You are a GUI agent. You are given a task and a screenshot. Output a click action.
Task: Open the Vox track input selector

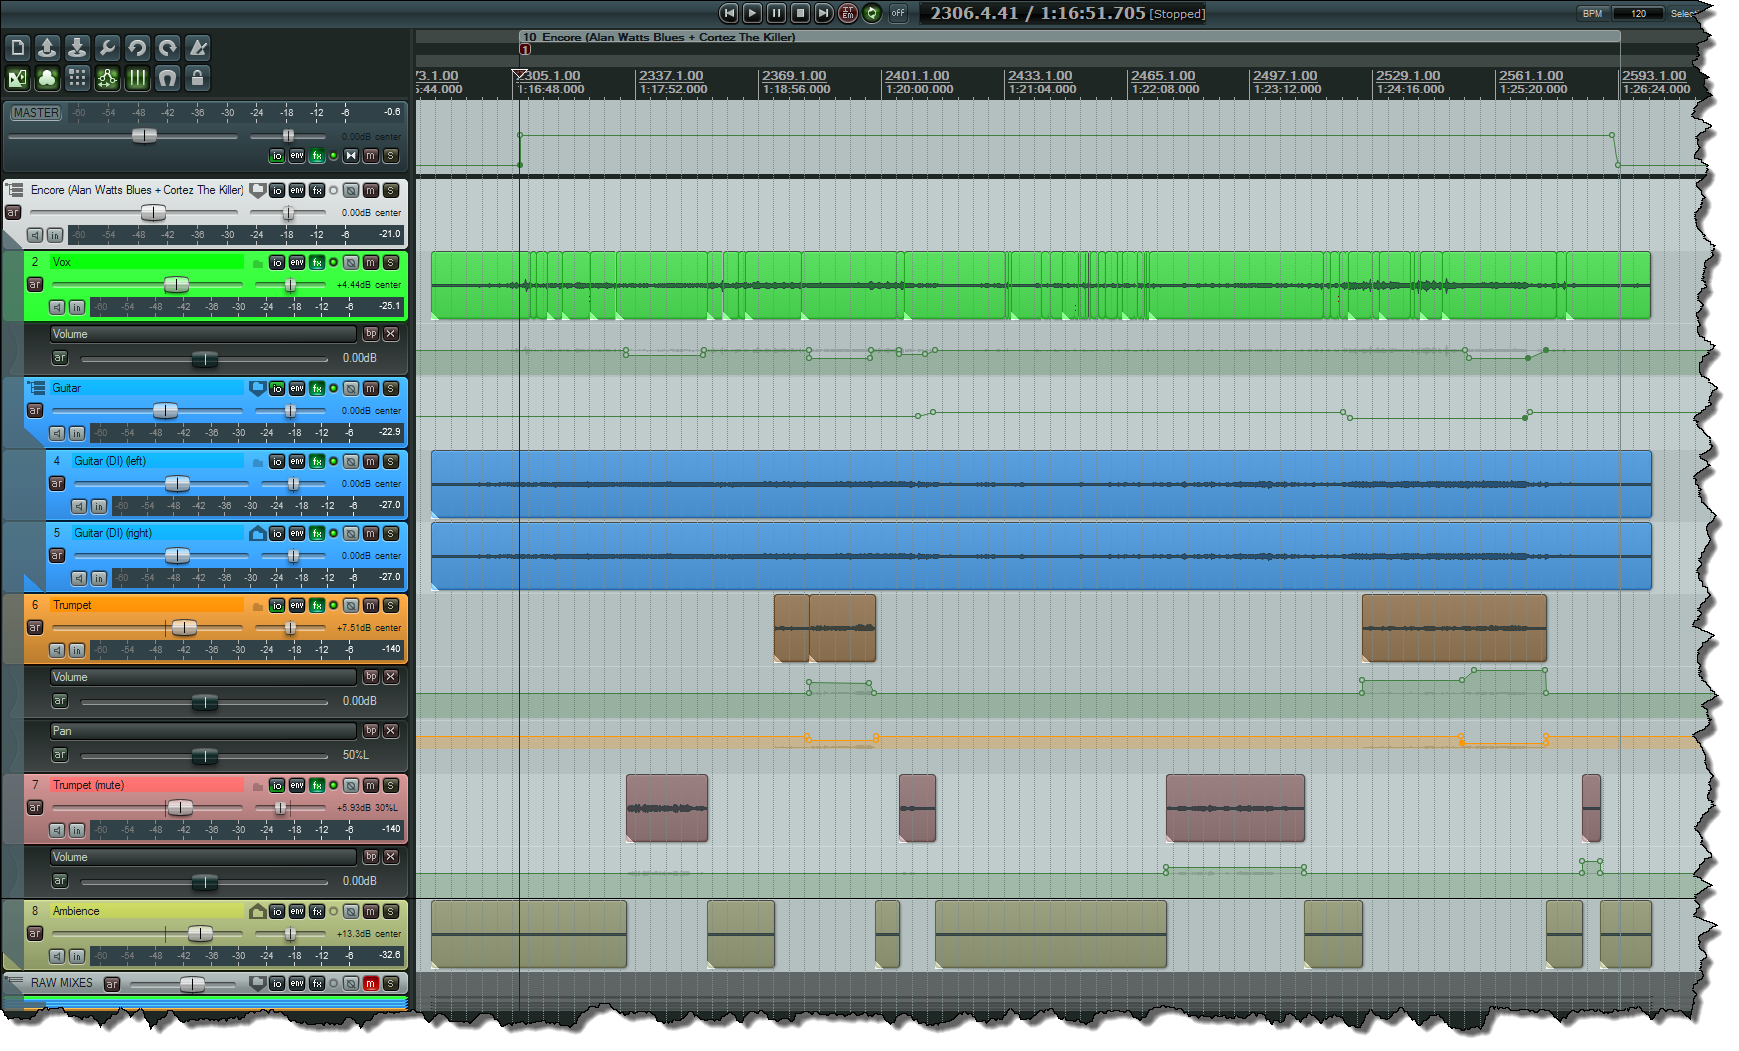pyautogui.click(x=77, y=307)
